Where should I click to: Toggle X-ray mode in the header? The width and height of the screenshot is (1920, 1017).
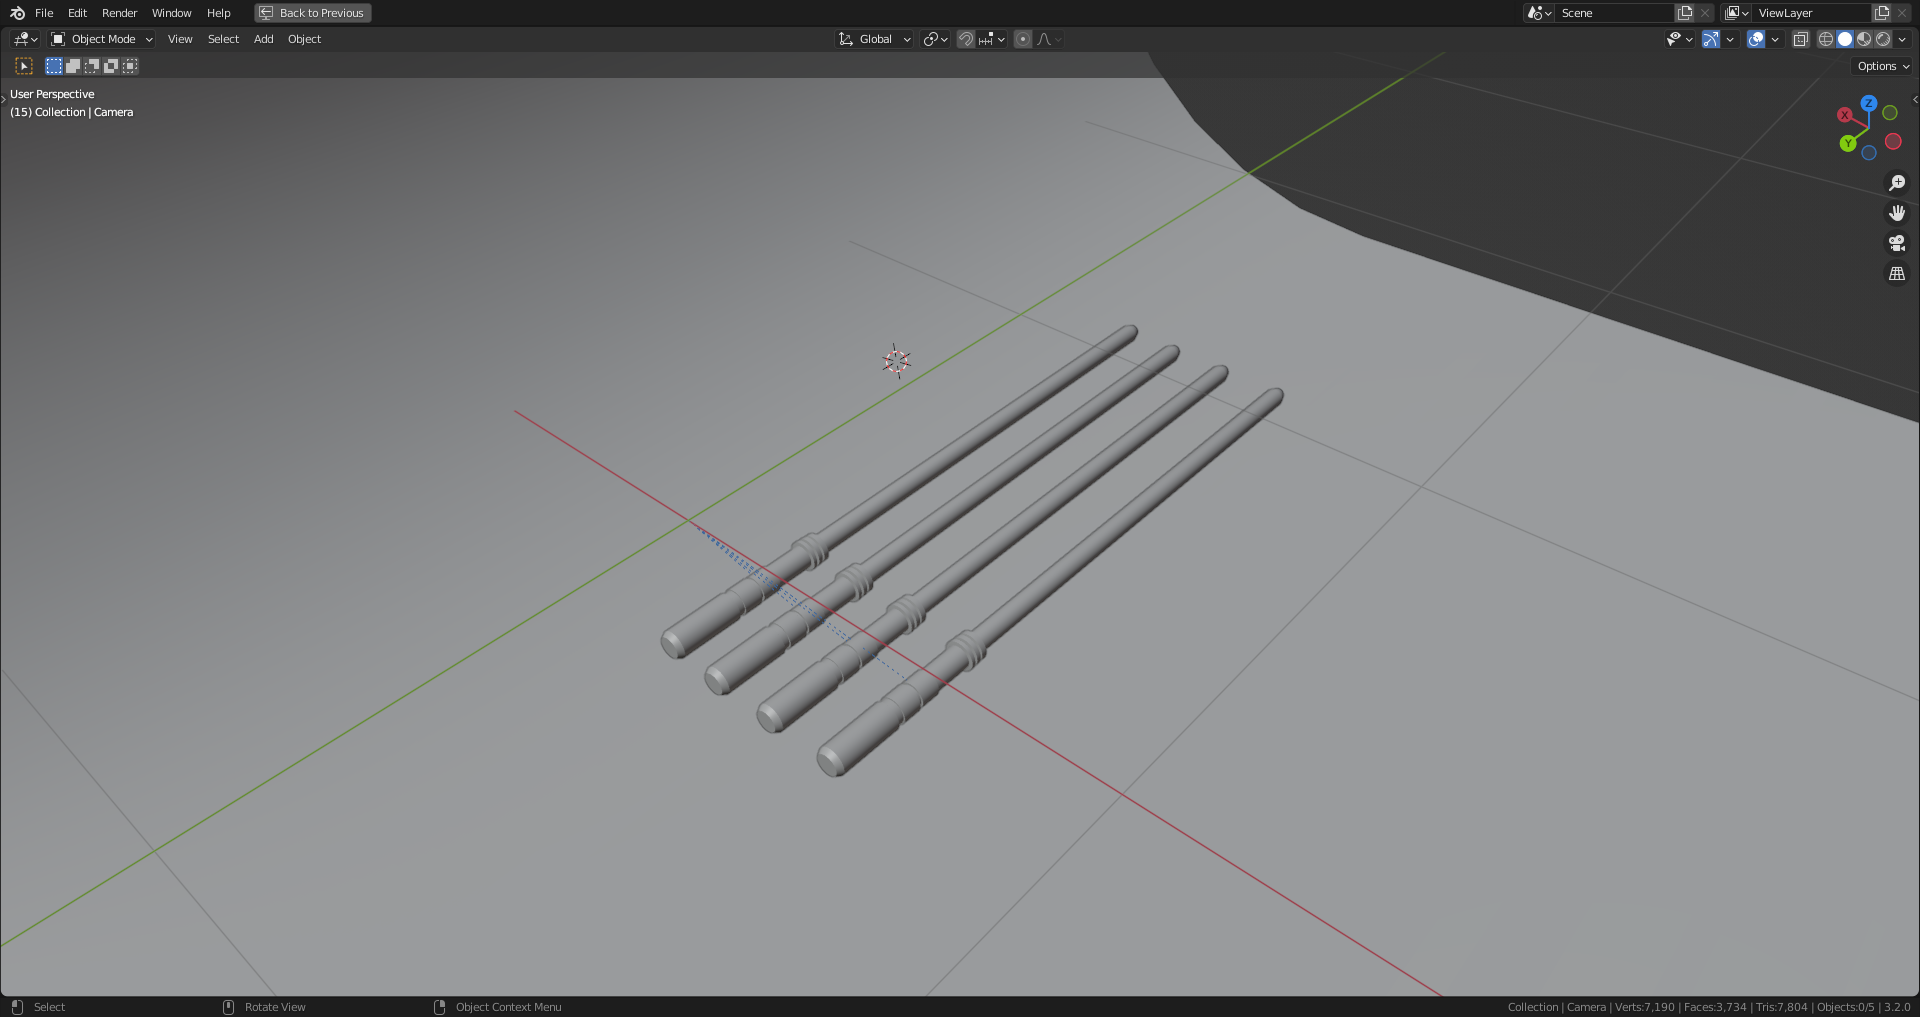click(x=1800, y=39)
